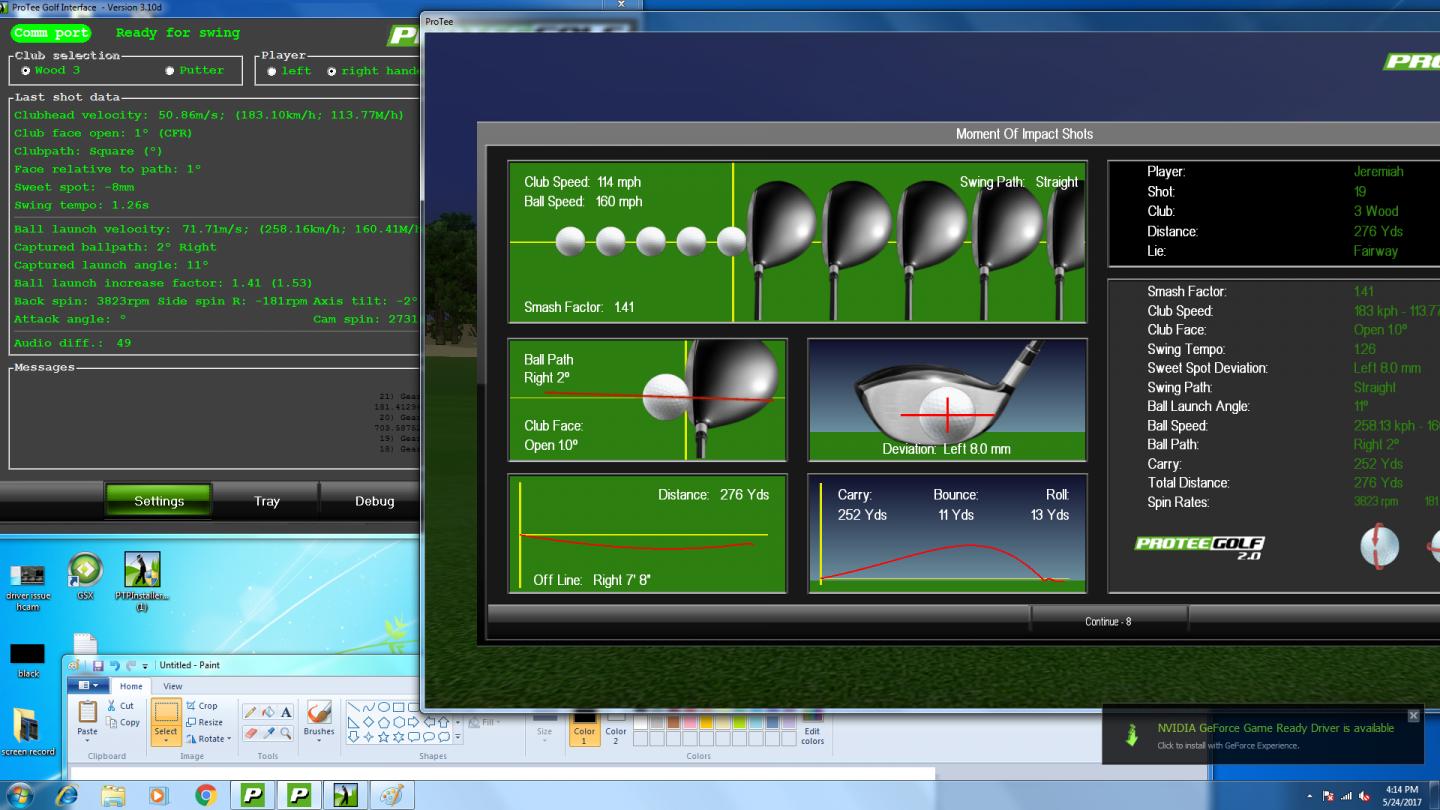Click the Paste clipboard icon

tap(88, 711)
